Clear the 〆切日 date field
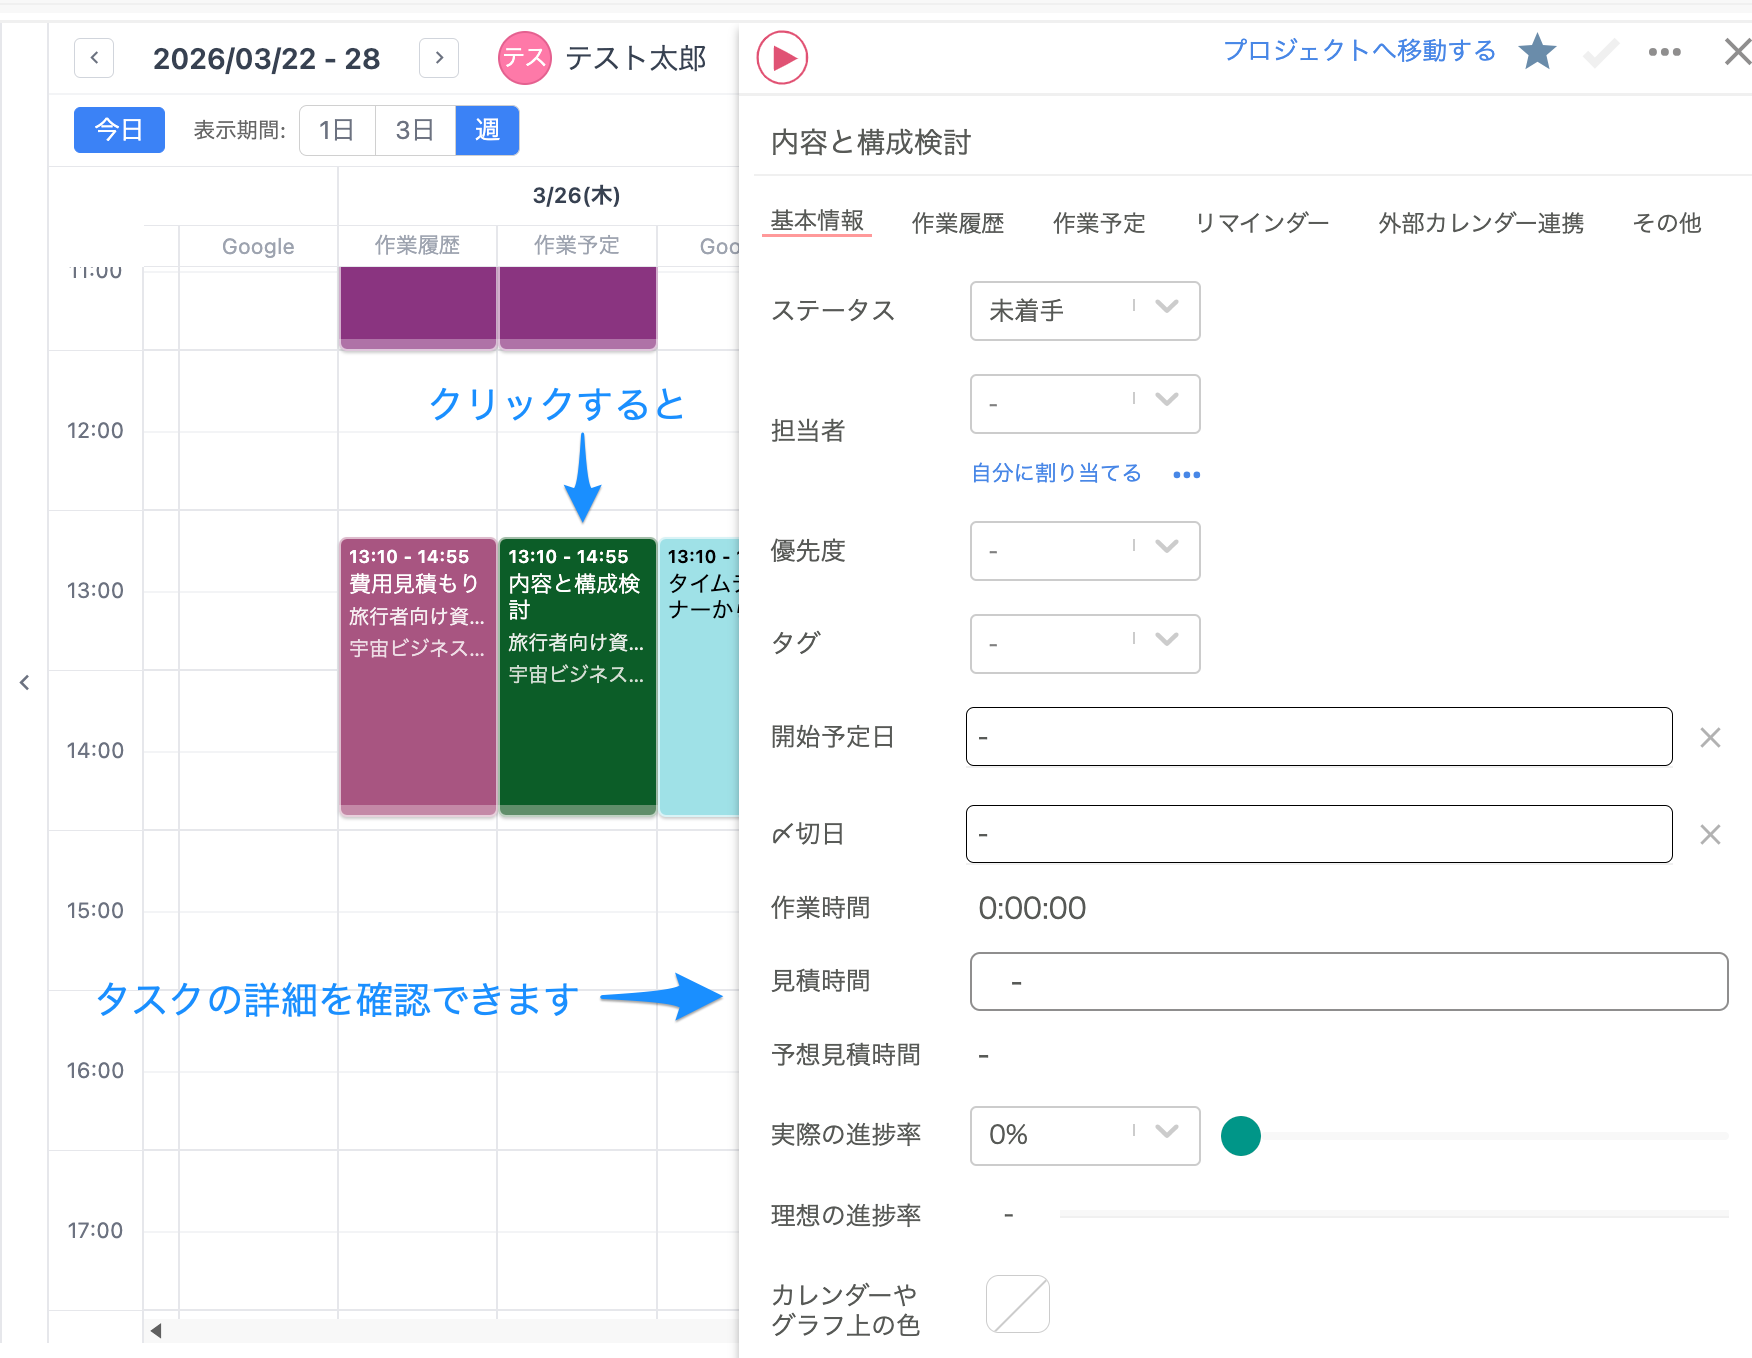This screenshot has width=1752, height=1358. tap(1709, 834)
